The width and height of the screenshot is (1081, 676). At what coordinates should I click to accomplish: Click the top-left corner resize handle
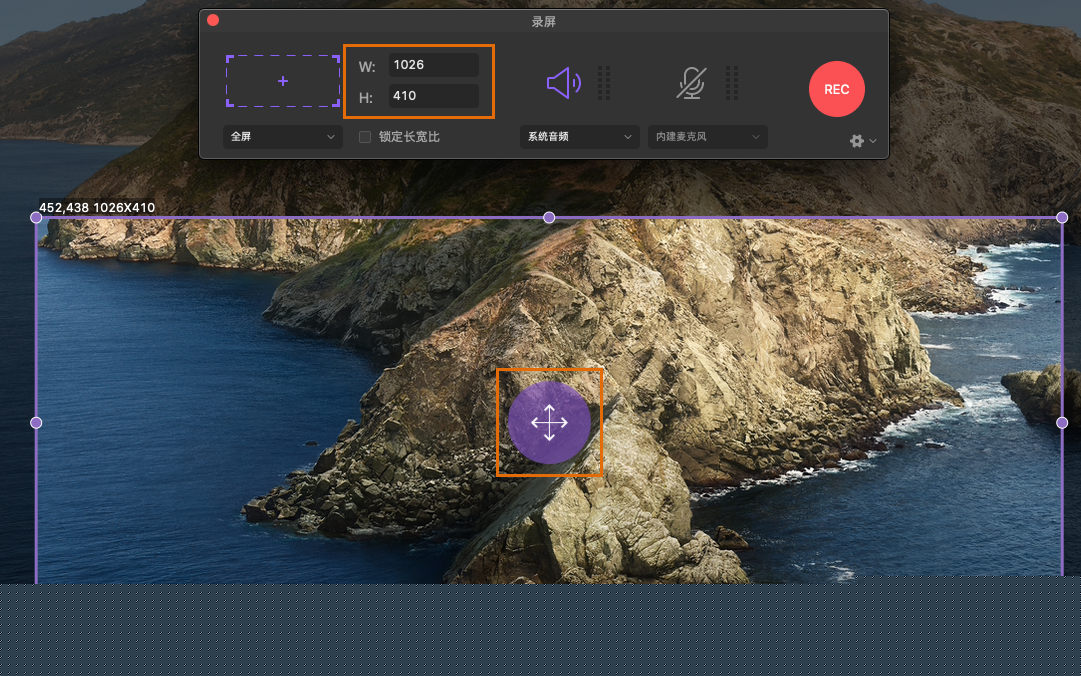click(37, 217)
